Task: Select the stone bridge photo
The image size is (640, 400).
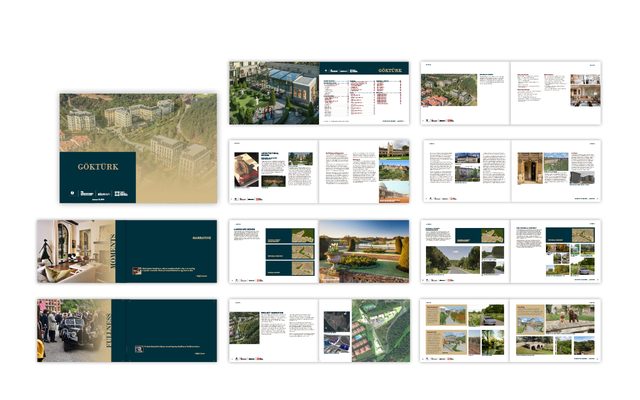Action: click(x=534, y=346)
